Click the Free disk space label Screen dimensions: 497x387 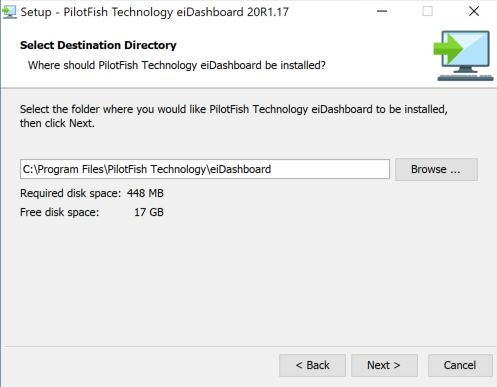59,212
